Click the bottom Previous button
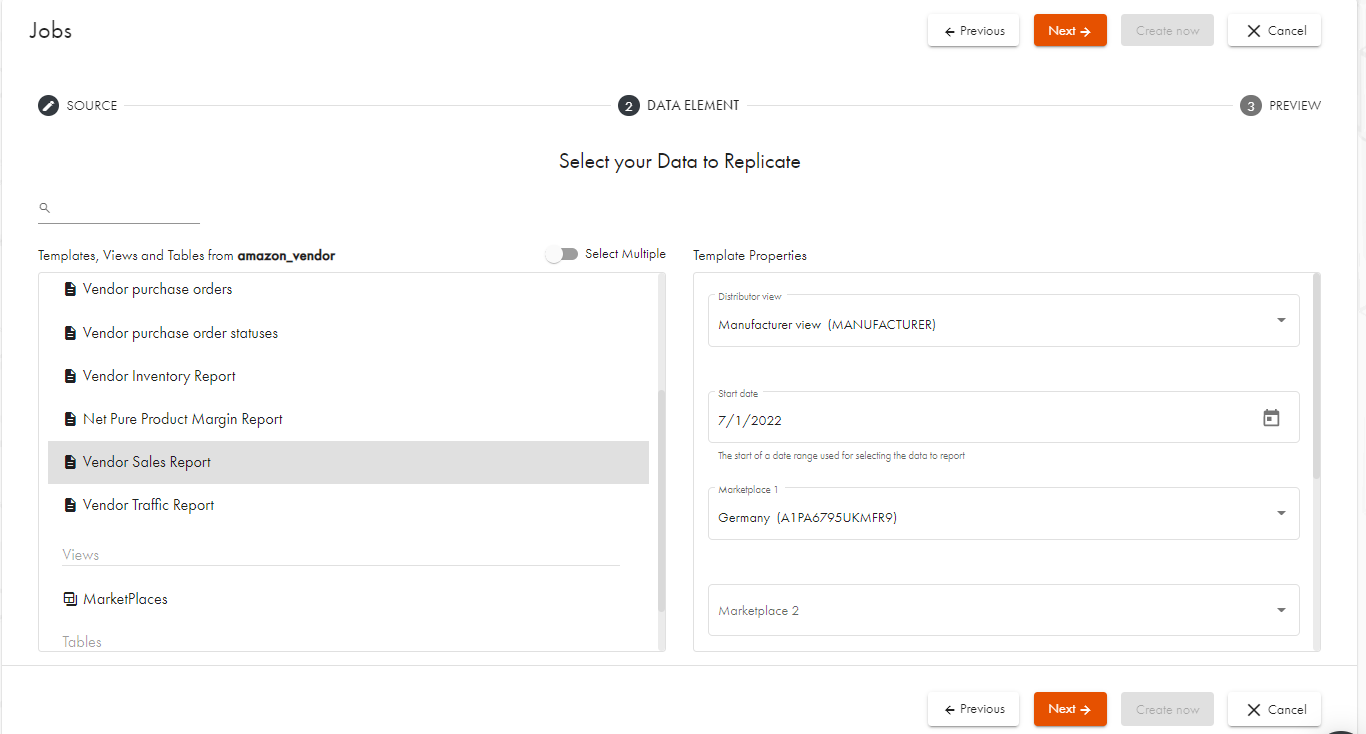The image size is (1366, 734). click(x=973, y=709)
